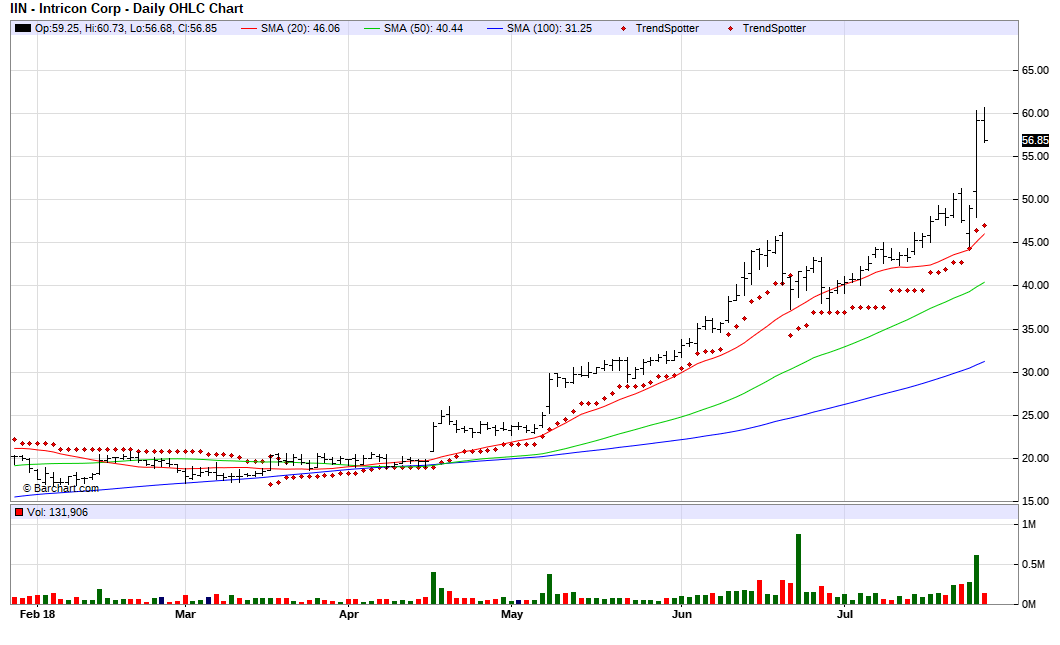The image size is (1060, 645).
Task: Select the 'SMA (100): 31.25' legend label
Action: 550,28
